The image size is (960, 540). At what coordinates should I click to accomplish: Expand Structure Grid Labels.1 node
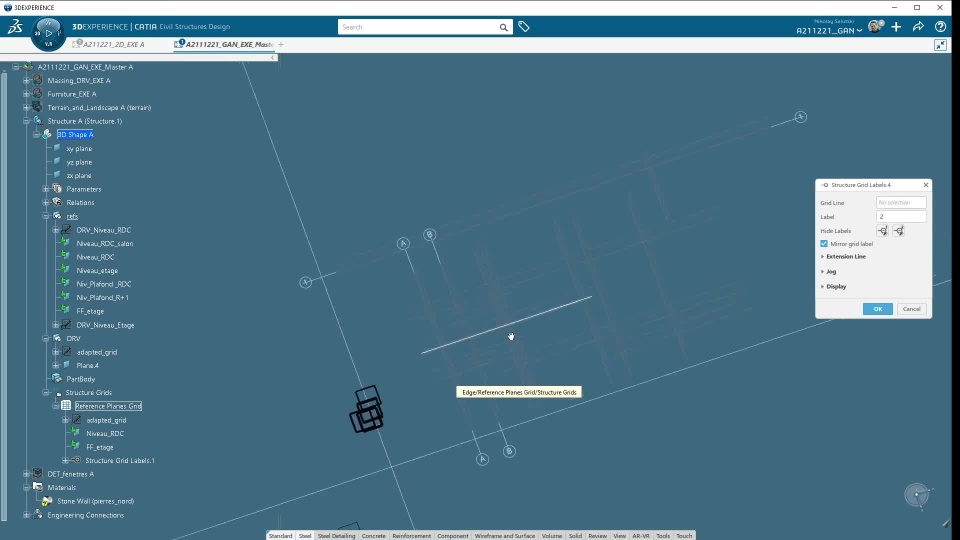coord(66,460)
